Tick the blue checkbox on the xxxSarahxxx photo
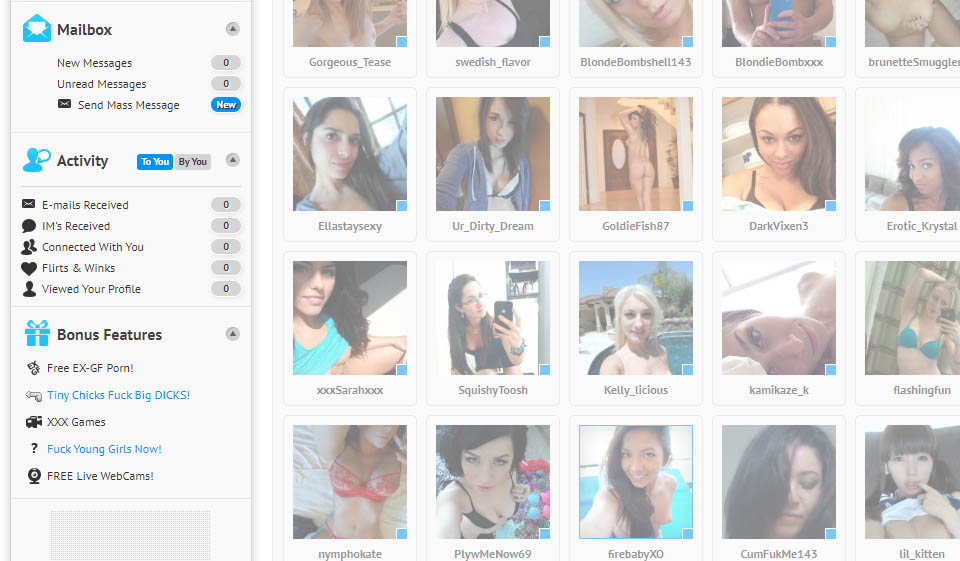Viewport: 960px width, 561px height. pyautogui.click(x=402, y=370)
